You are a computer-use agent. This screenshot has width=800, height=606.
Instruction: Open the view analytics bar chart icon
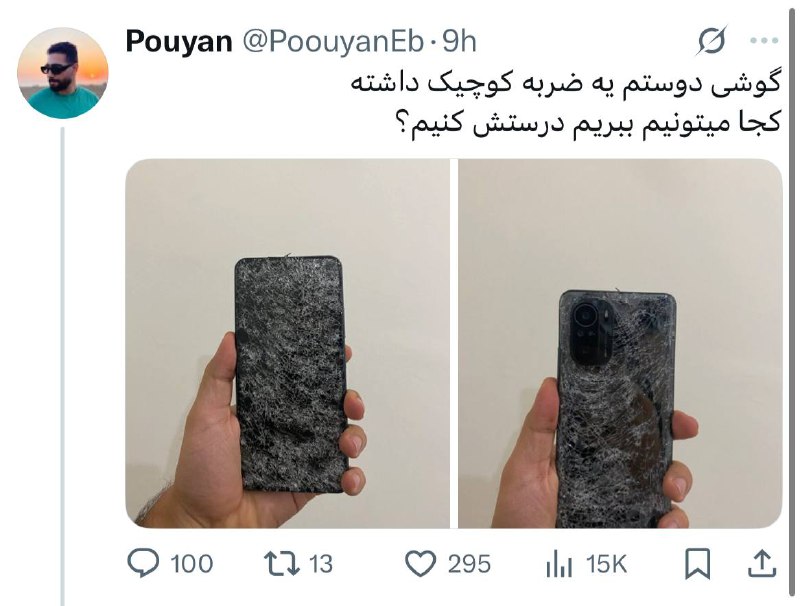coord(559,564)
